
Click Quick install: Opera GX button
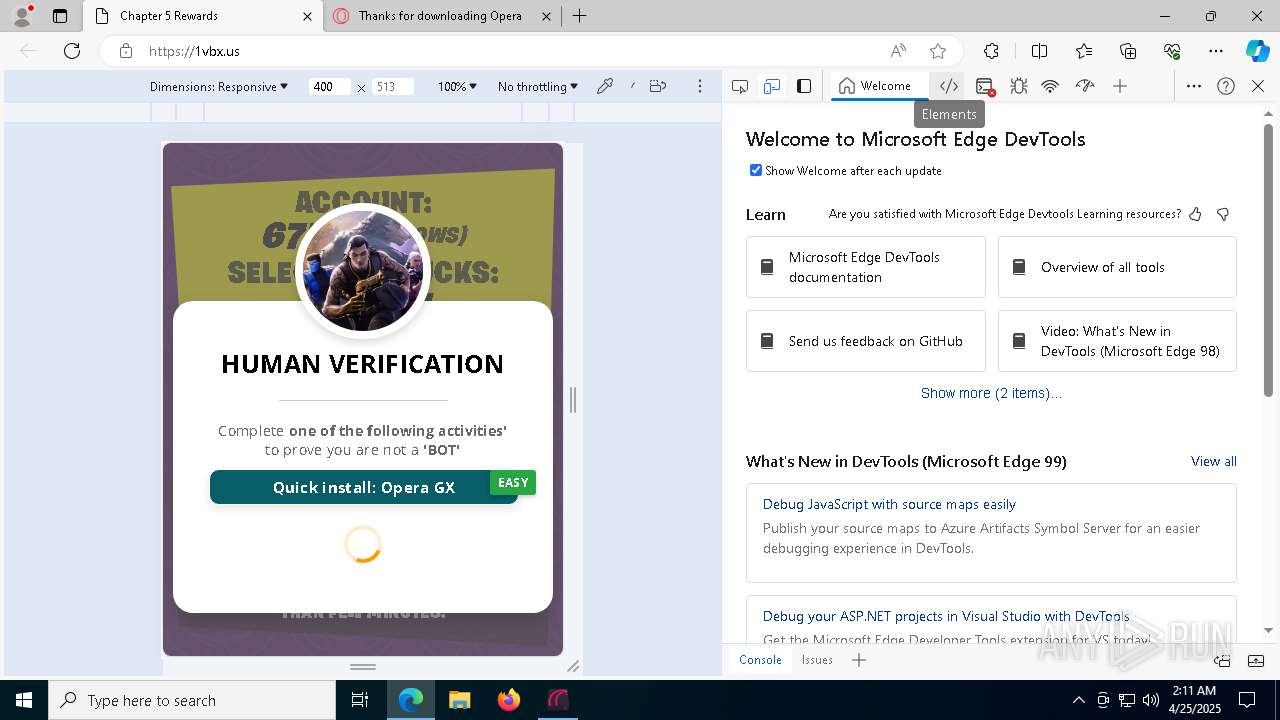click(364, 487)
